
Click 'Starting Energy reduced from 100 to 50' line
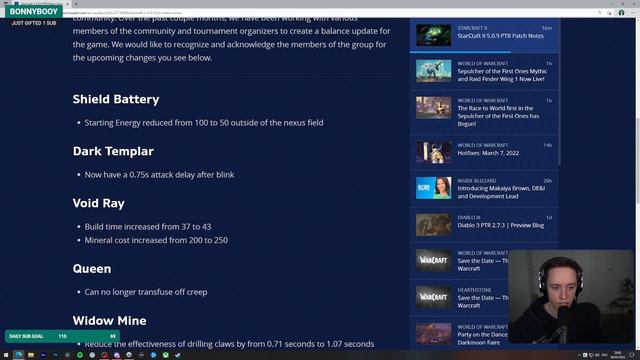click(204, 123)
